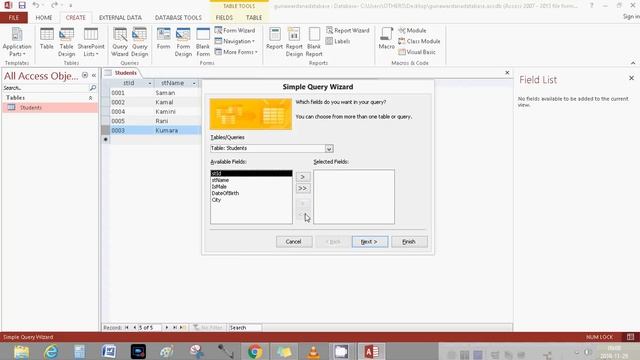Open VLC media player from taskbar

pos(313,351)
